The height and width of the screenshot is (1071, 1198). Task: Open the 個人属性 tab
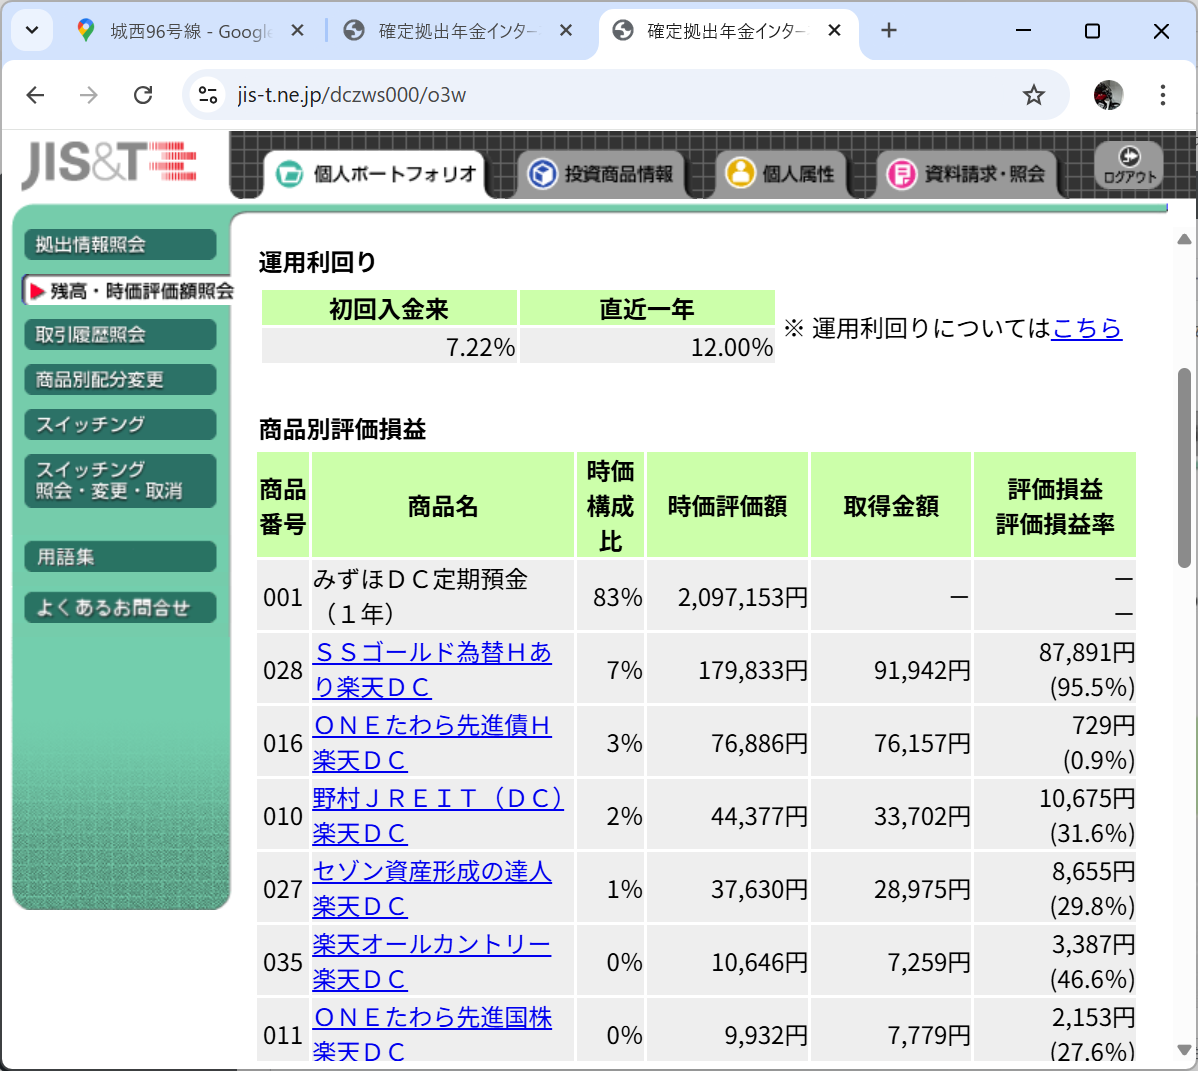[781, 174]
